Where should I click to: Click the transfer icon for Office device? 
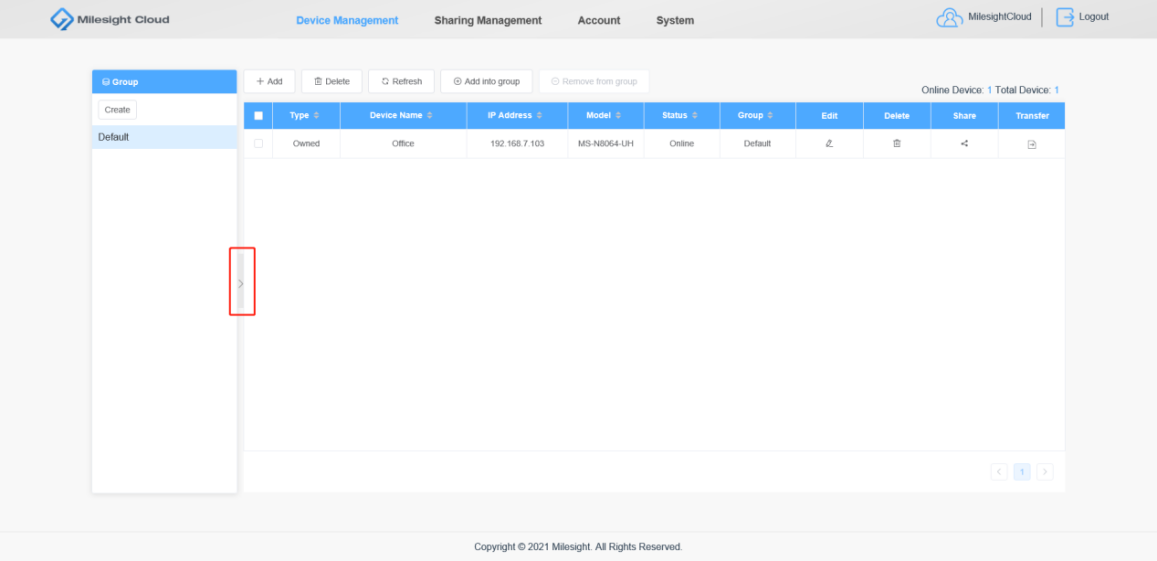pyautogui.click(x=1032, y=145)
